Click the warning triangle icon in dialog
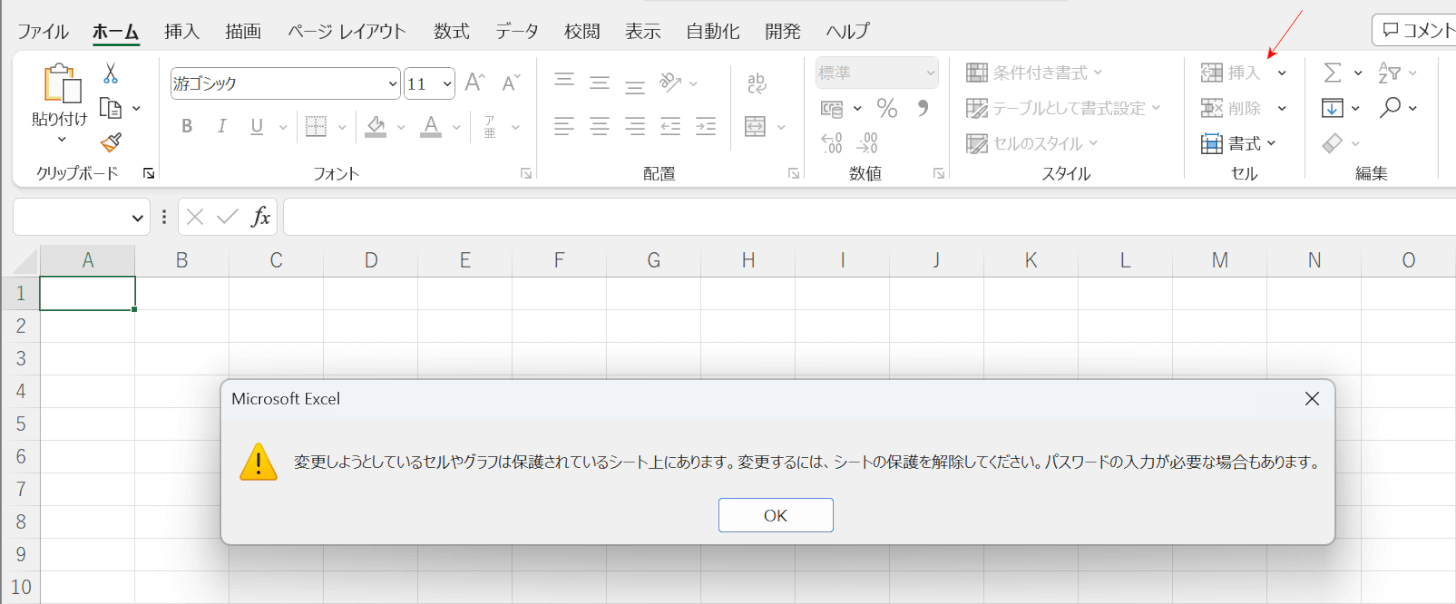Screen dimensions: 1456x604 [x=258, y=462]
